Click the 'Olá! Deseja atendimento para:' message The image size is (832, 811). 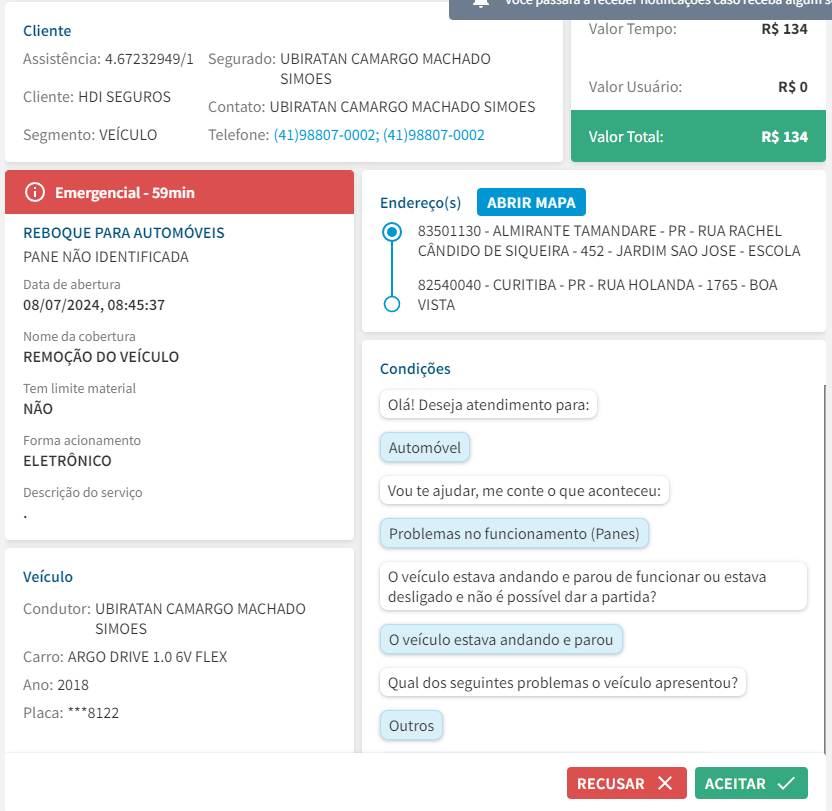pos(488,404)
